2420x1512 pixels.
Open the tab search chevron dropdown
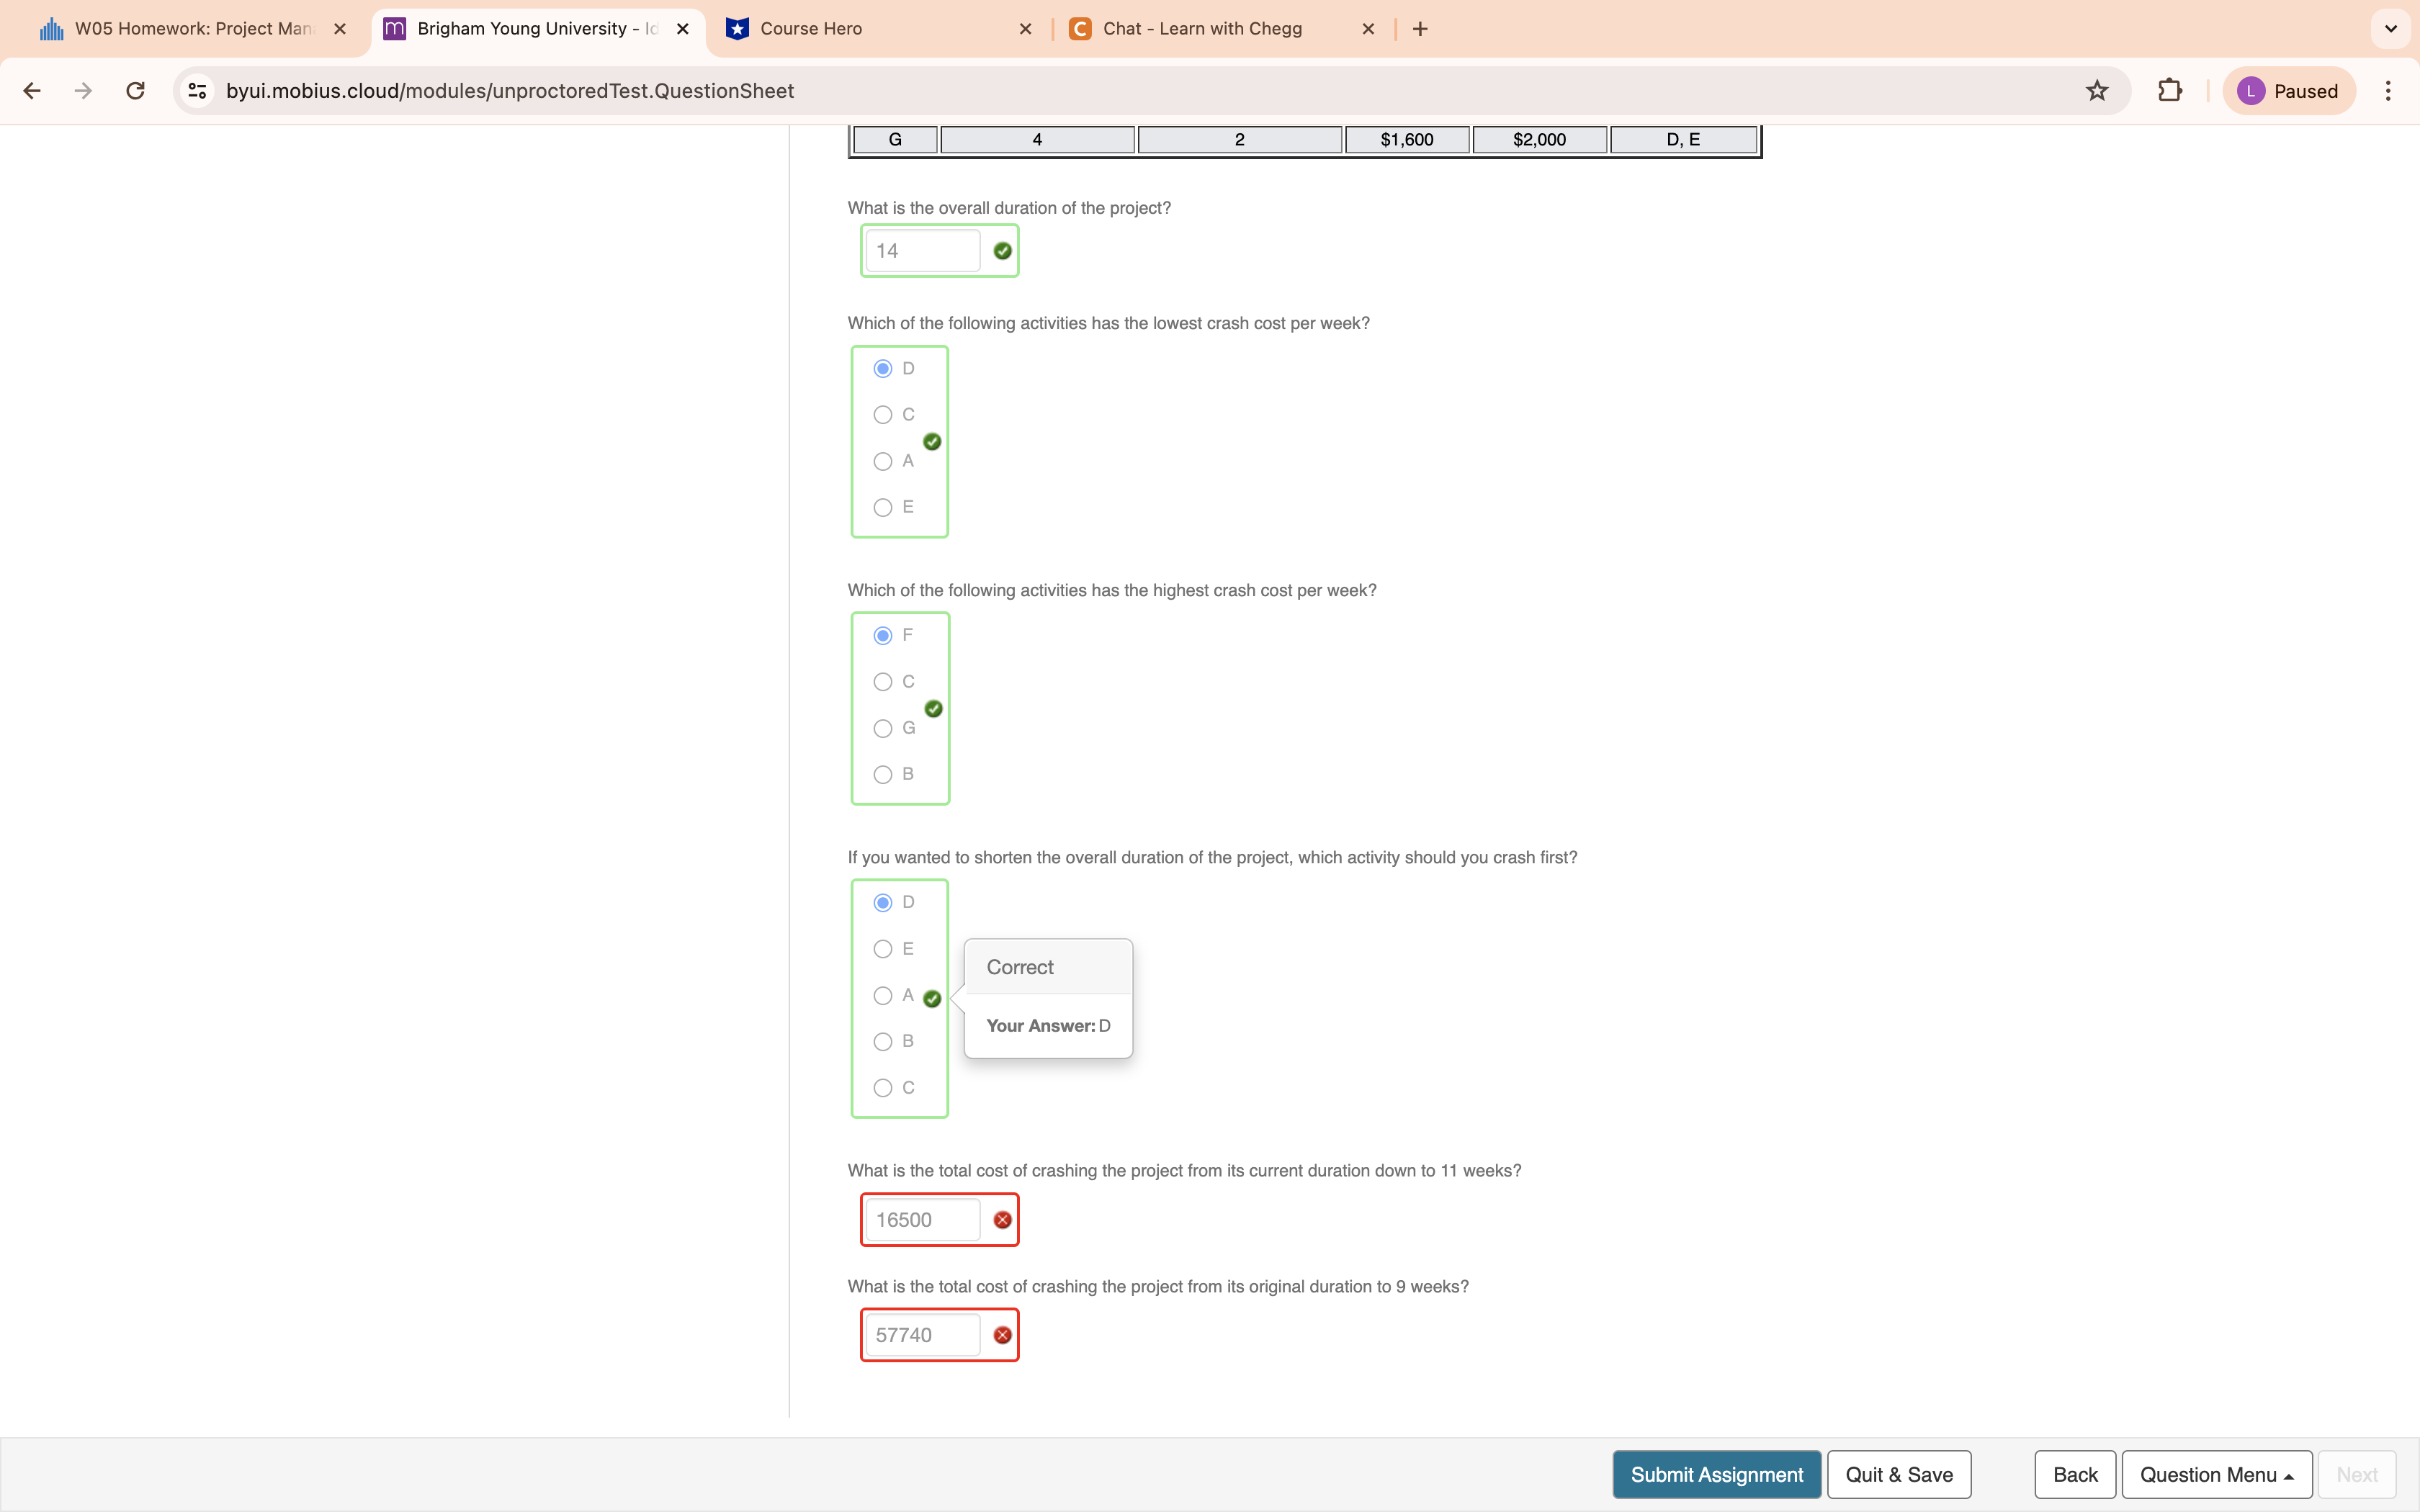[x=2390, y=29]
